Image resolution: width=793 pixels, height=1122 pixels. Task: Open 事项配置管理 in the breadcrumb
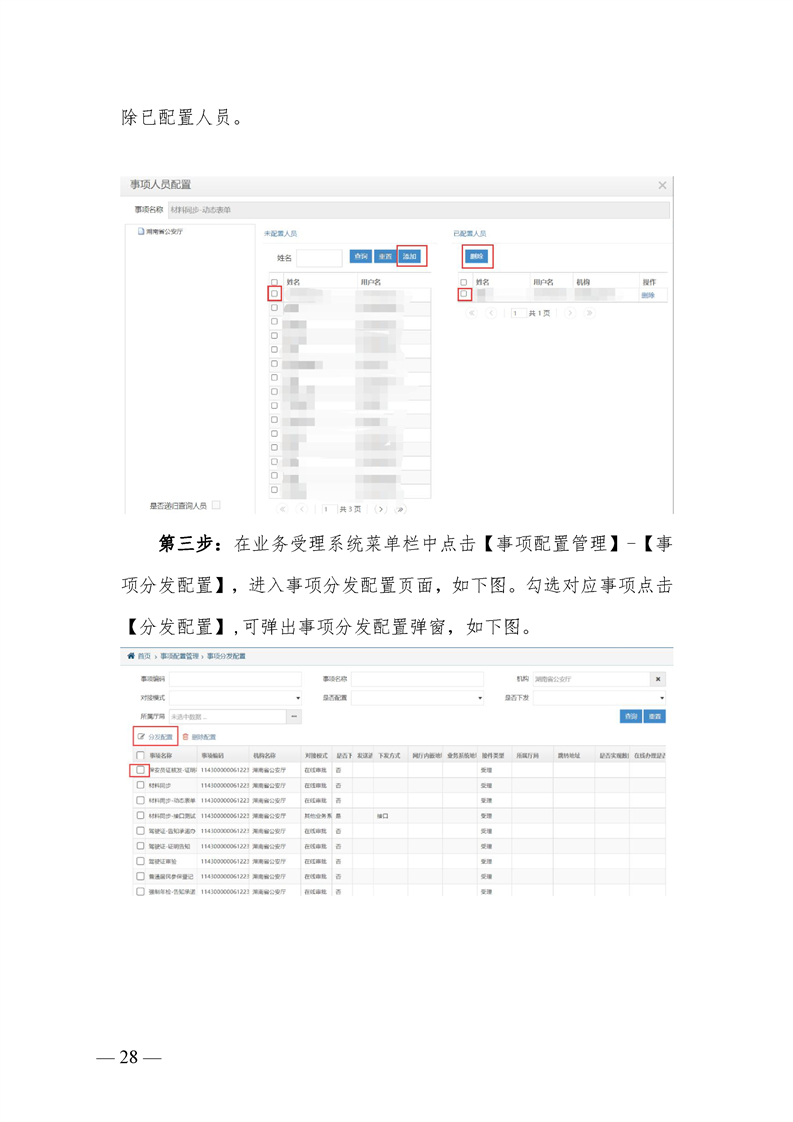coord(180,656)
